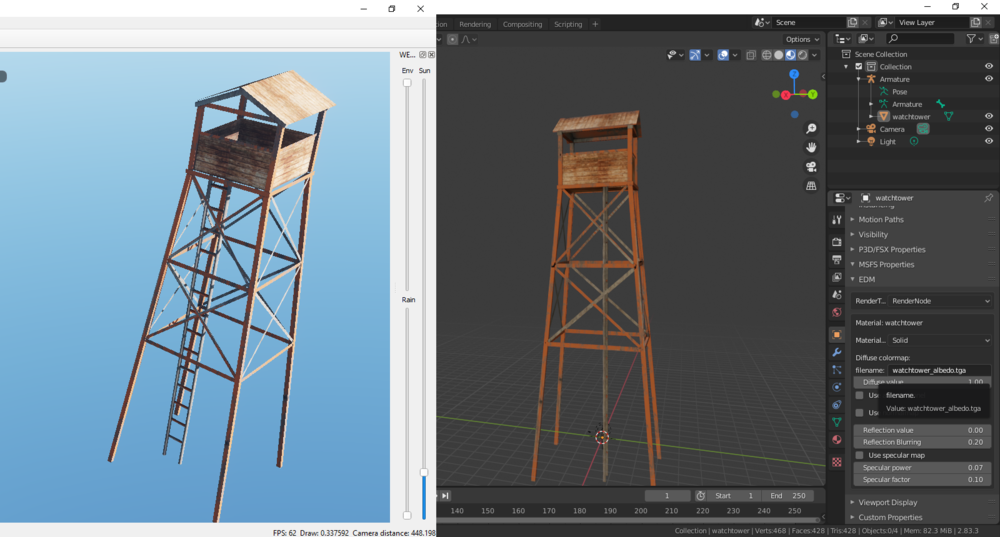Select the Camera object in outliner
The width and height of the screenshot is (1000, 537).
point(892,129)
